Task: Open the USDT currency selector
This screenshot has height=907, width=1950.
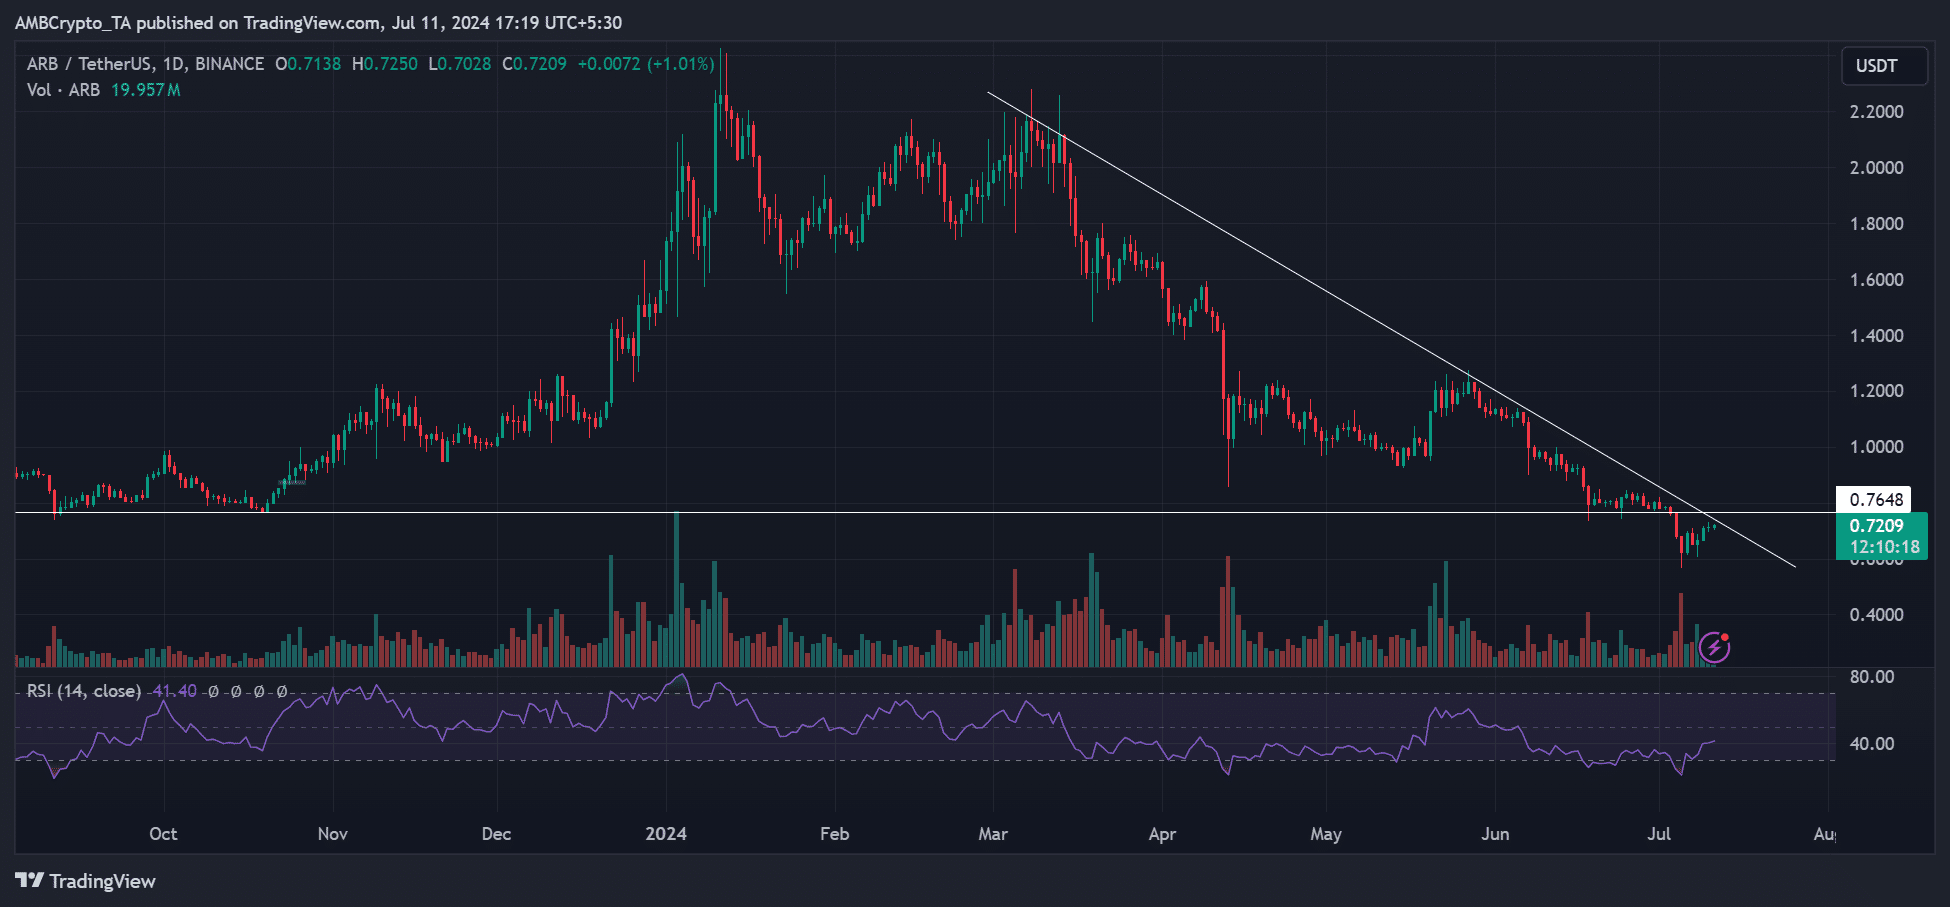Action: point(1884,66)
